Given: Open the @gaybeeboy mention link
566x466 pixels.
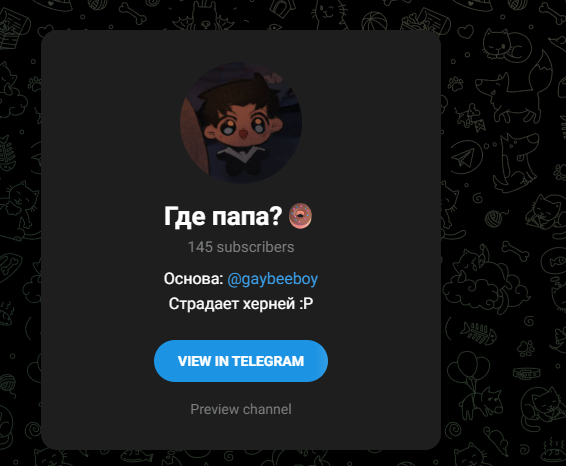Looking at the screenshot, I should pos(273,279).
